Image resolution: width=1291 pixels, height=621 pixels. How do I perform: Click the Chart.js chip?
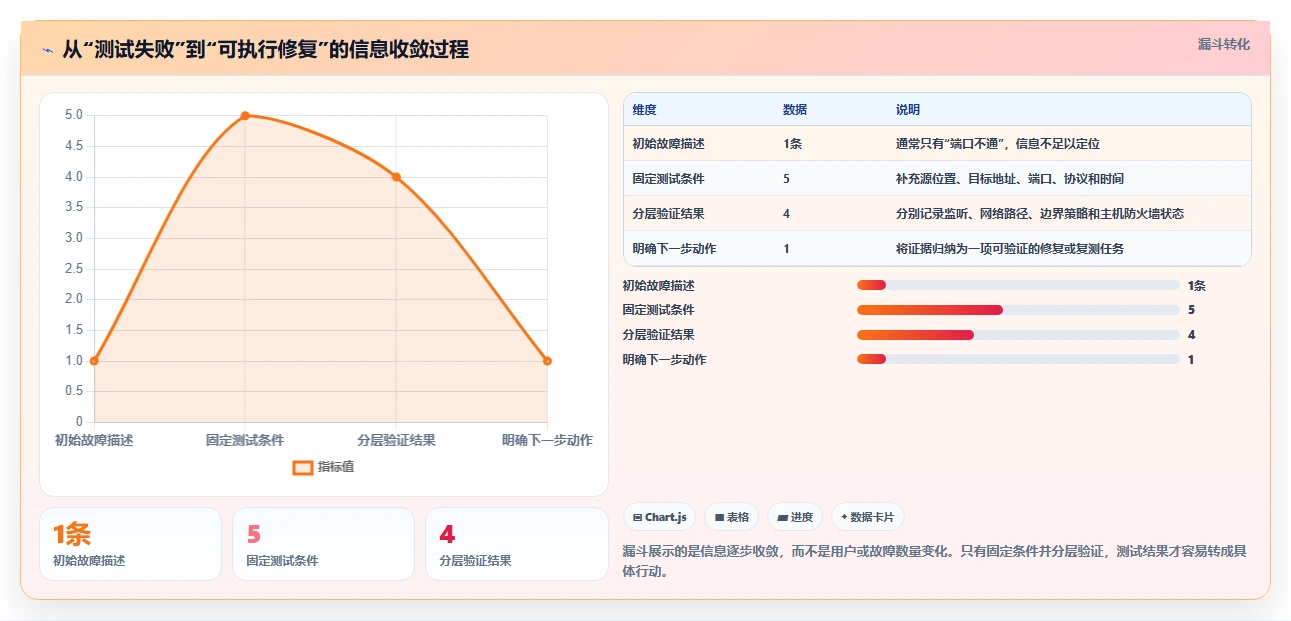pyautogui.click(x=660, y=517)
